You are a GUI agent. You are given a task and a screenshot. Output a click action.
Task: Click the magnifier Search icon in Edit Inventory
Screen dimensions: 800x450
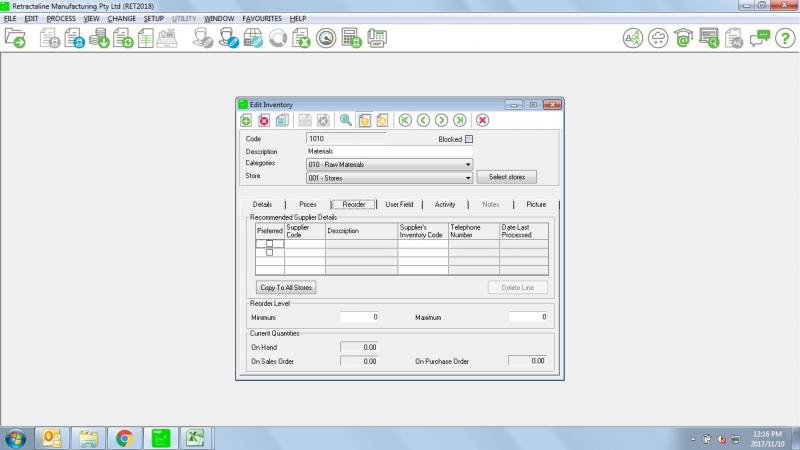(346, 120)
